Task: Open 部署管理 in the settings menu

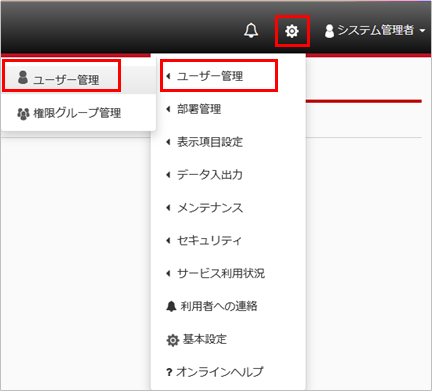Action: [228, 109]
